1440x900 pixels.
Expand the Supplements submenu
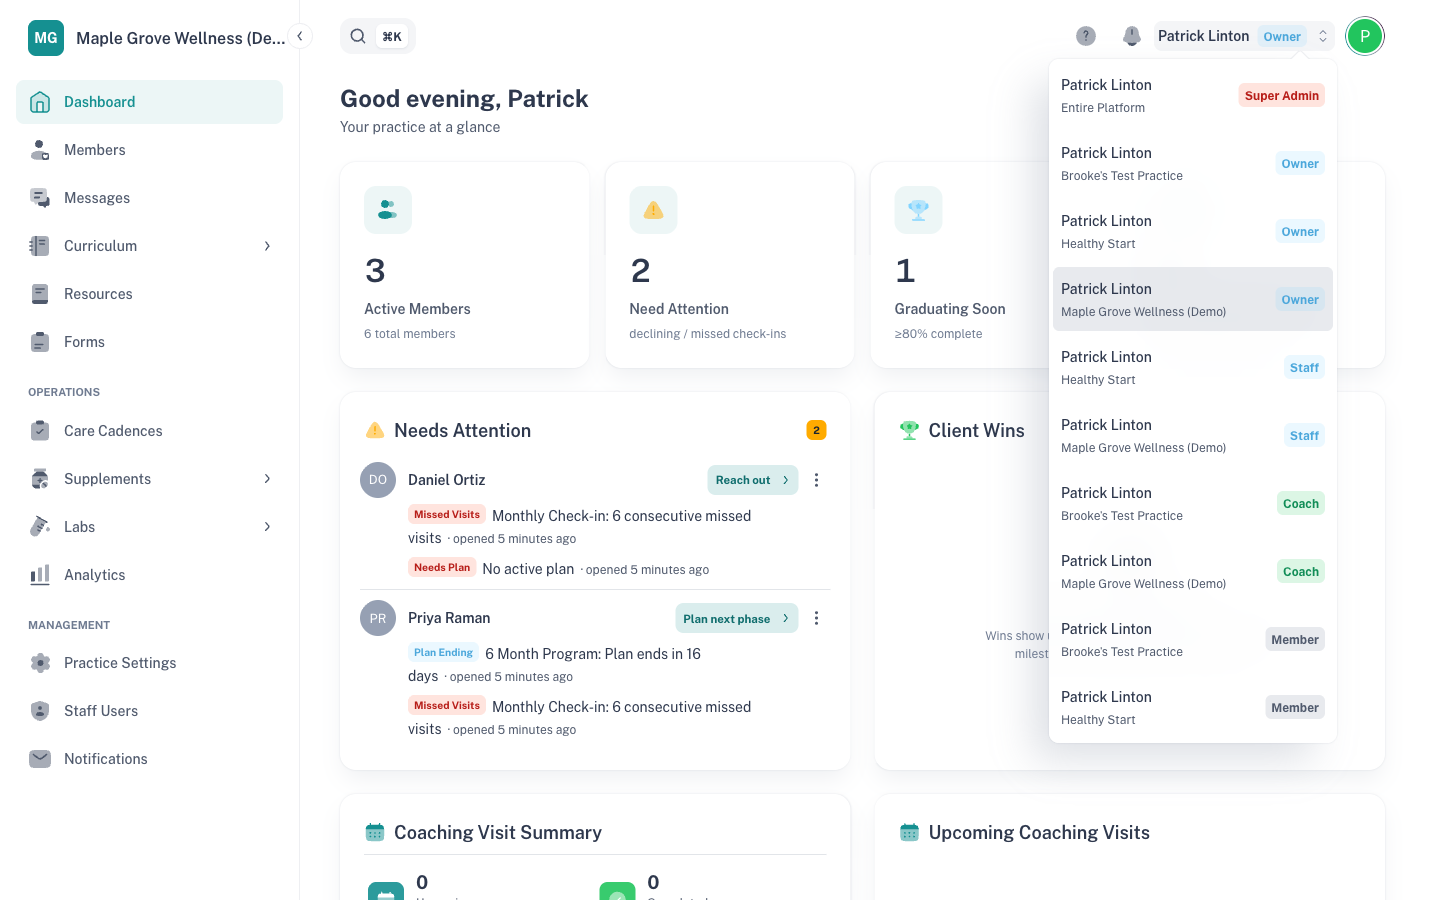point(267,479)
